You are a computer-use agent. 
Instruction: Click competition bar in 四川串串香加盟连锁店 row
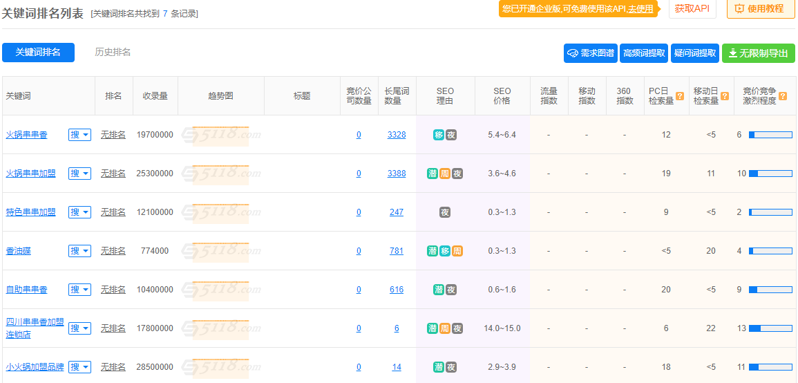coord(771,328)
